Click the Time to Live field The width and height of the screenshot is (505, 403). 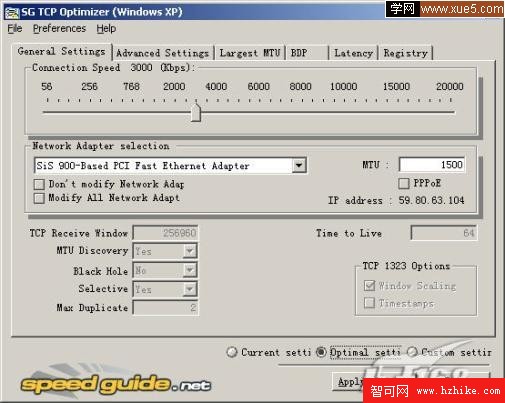click(444, 233)
